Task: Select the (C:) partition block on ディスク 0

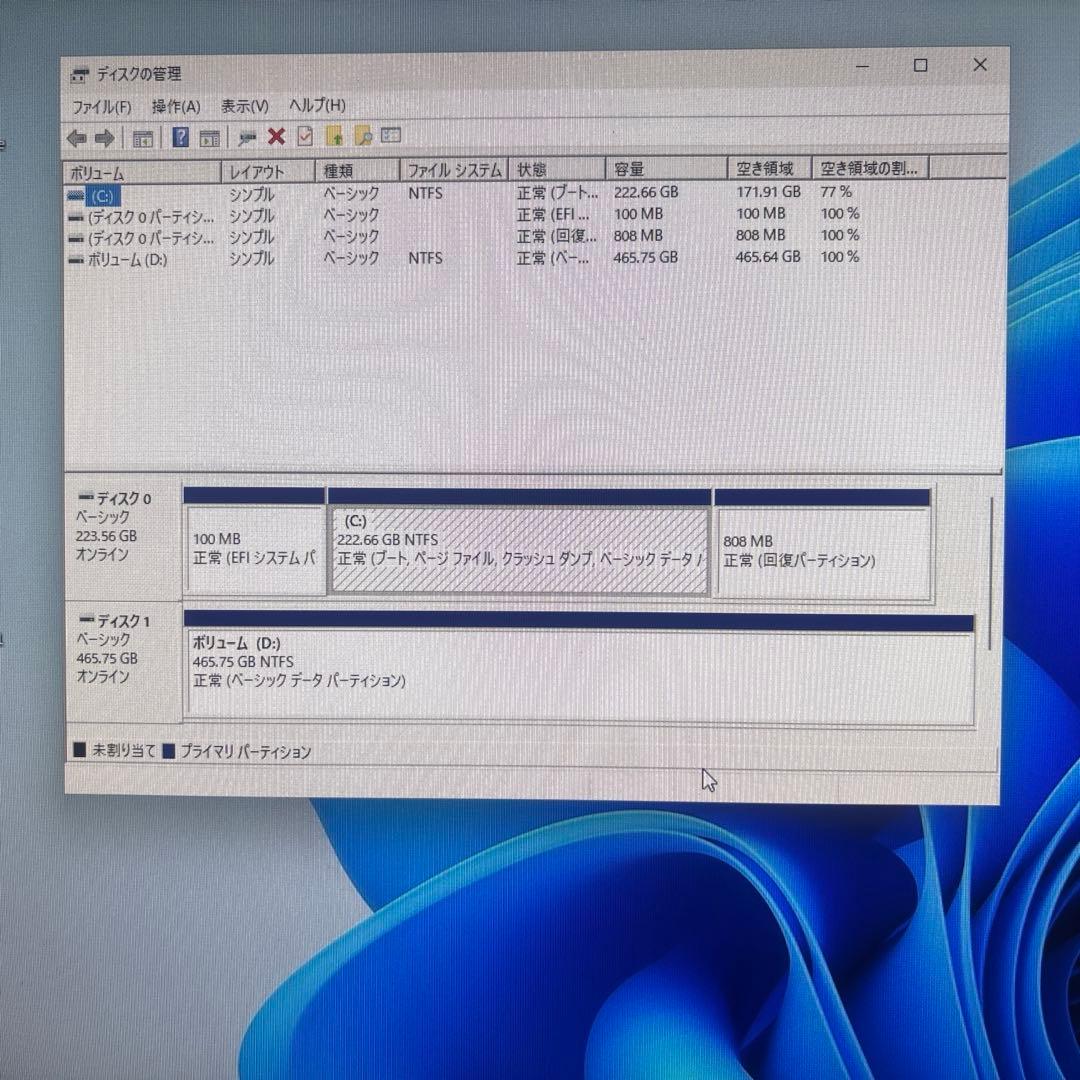Action: coord(518,545)
